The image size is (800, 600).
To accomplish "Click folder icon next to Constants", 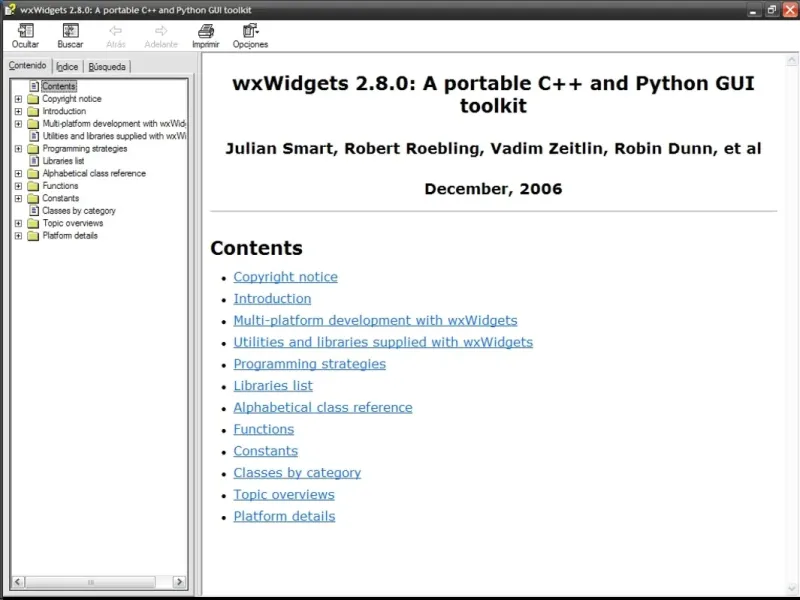I will pos(33,198).
